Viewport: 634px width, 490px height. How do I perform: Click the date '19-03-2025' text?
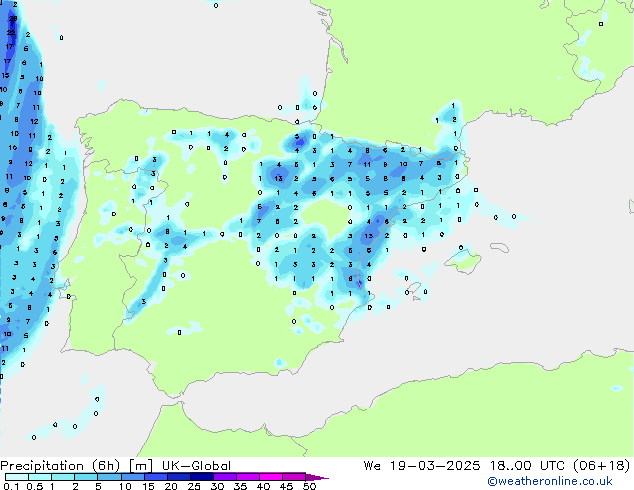(435, 466)
